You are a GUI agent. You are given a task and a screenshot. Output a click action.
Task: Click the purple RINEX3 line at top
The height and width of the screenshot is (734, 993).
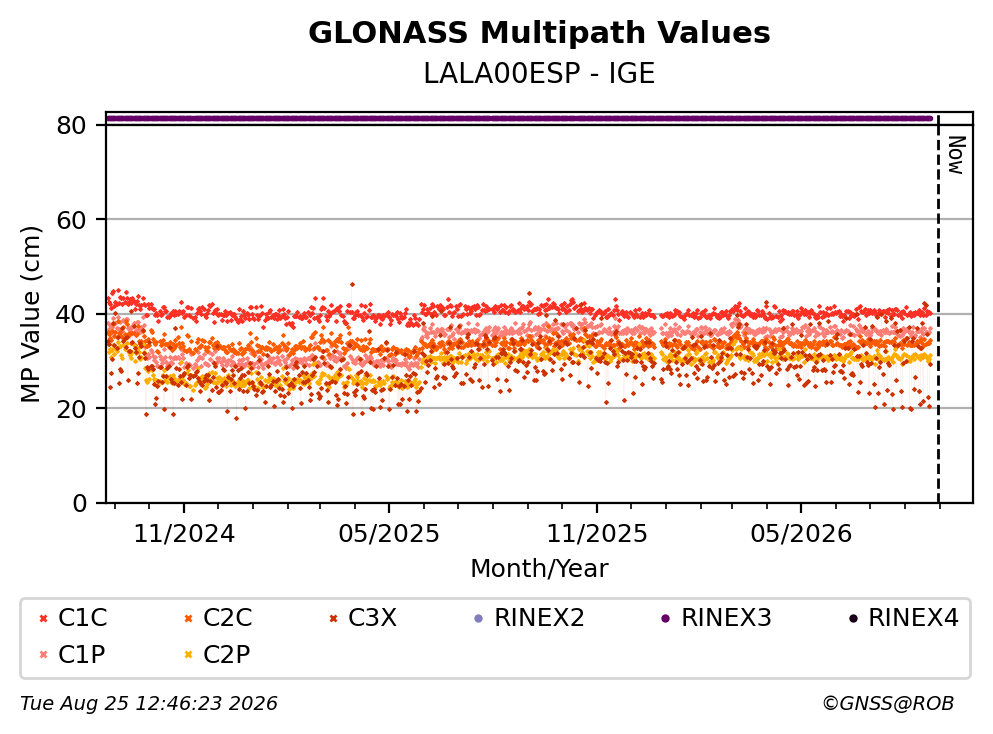pyautogui.click(x=519, y=118)
